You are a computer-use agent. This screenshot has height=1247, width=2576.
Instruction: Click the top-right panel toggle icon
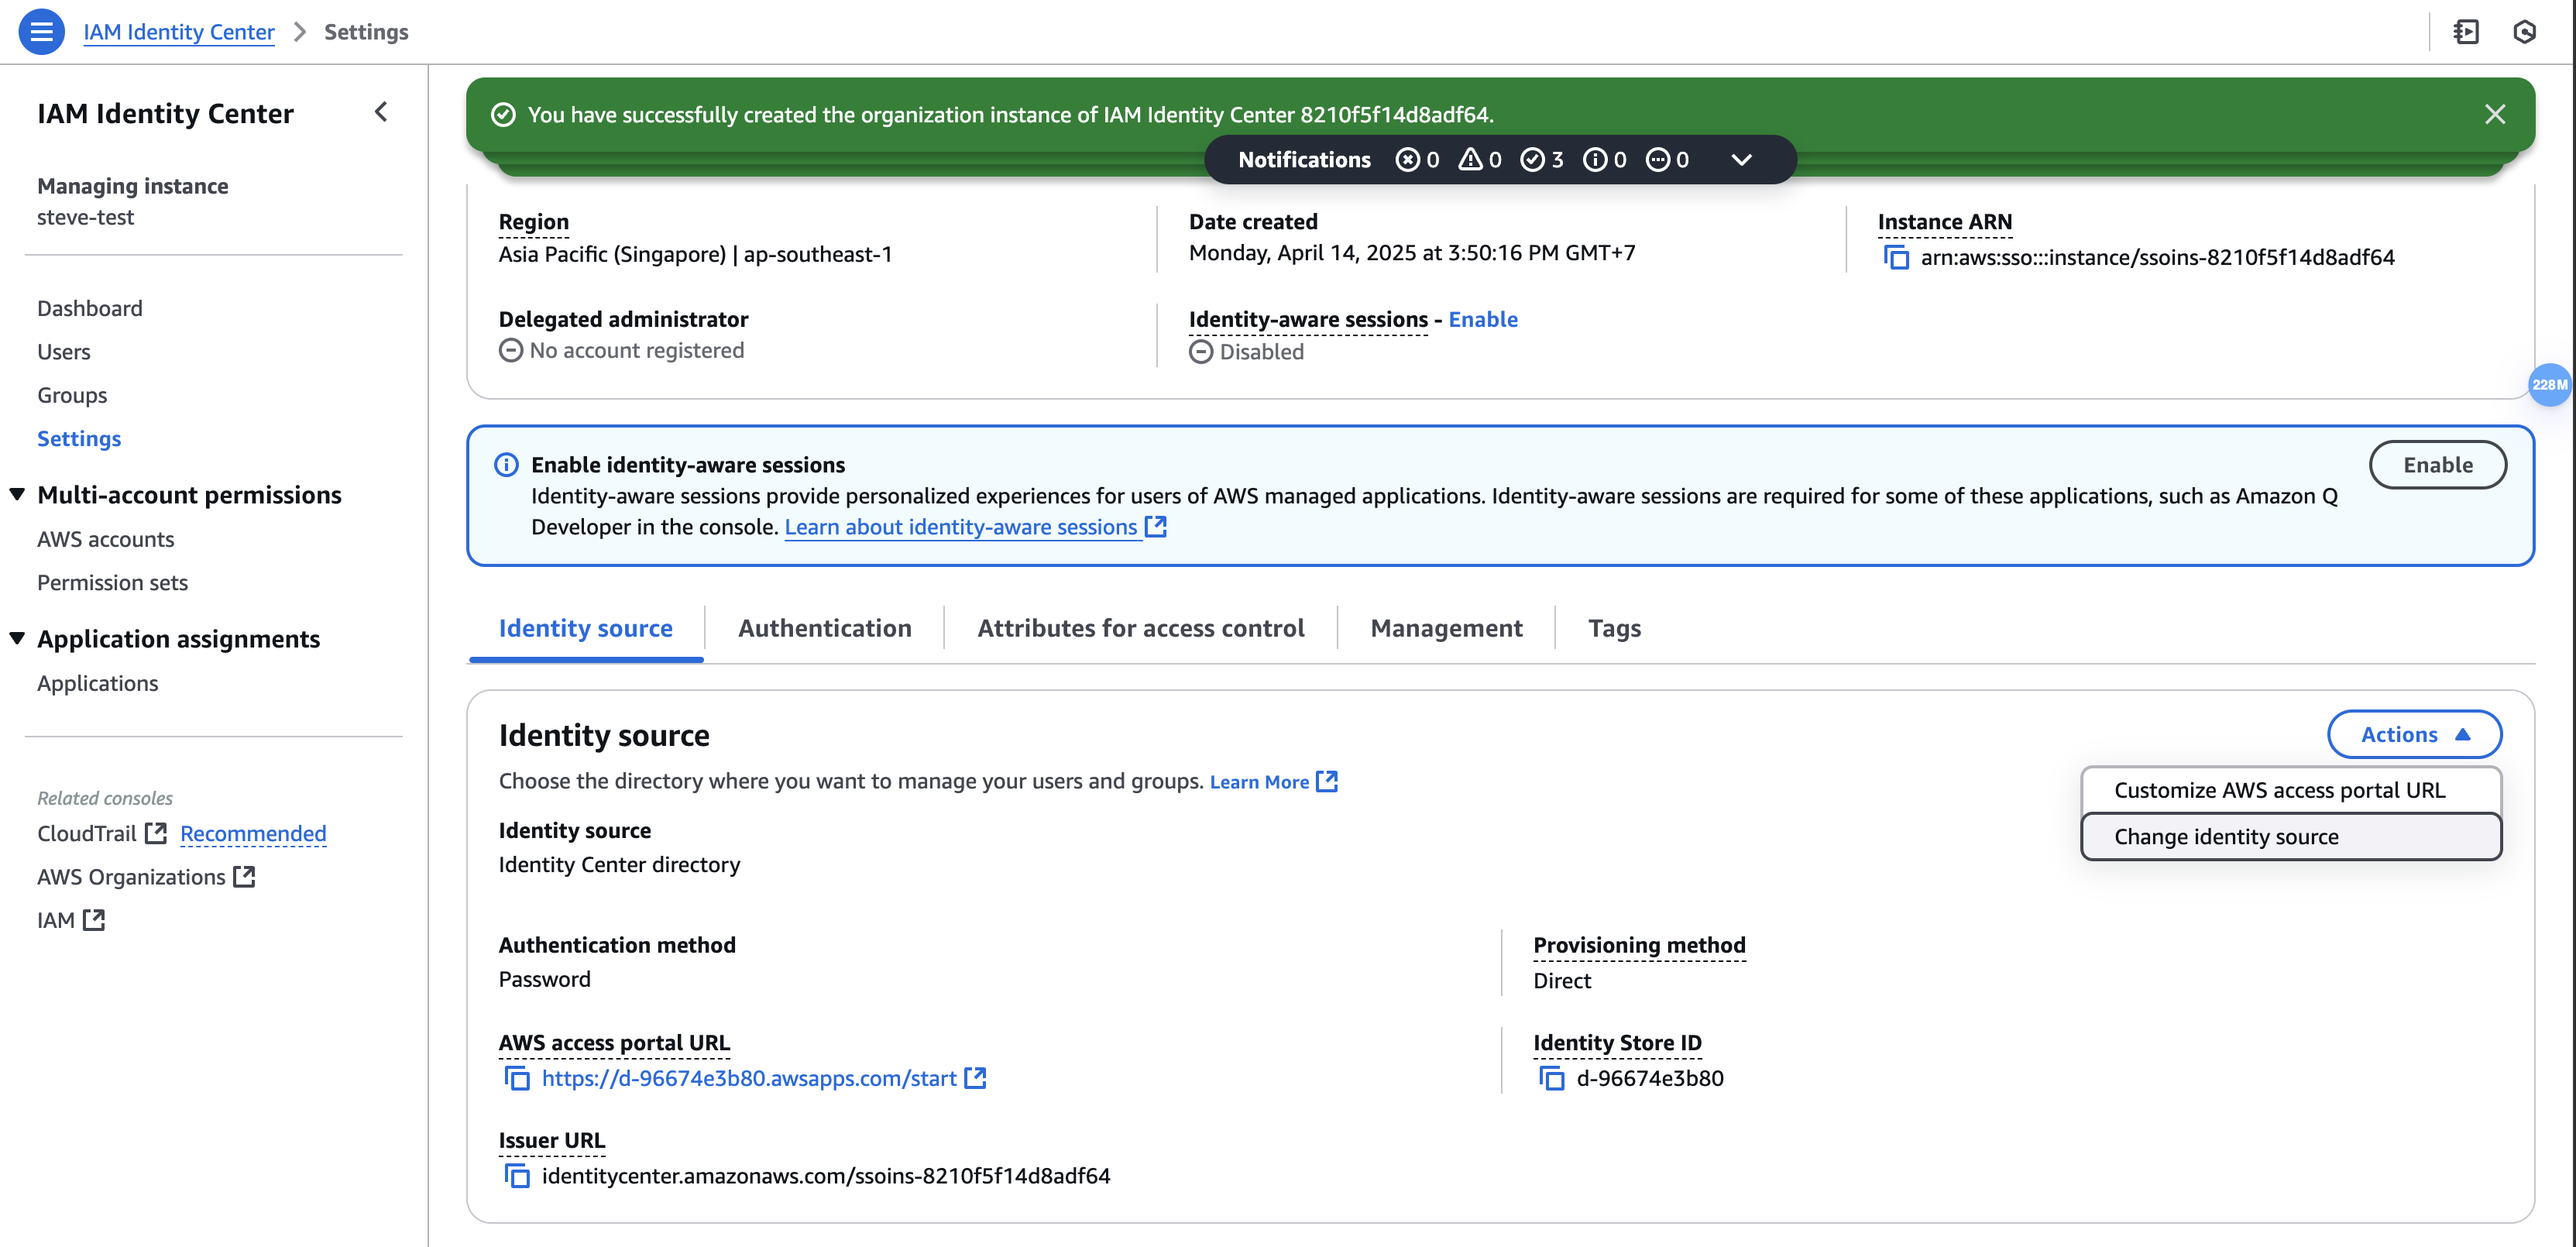(2466, 32)
